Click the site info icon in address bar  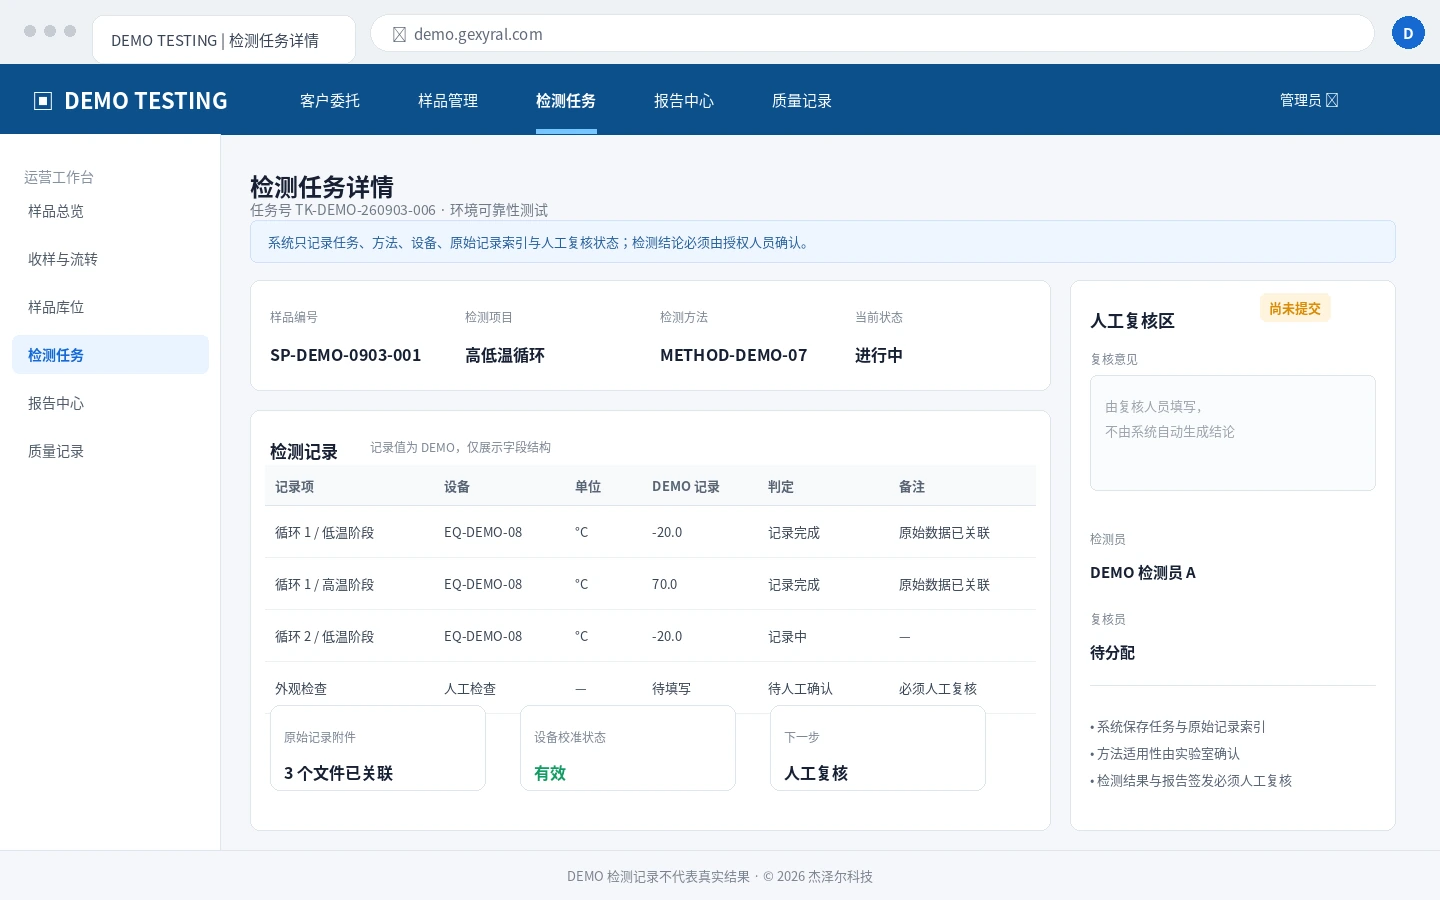[399, 34]
